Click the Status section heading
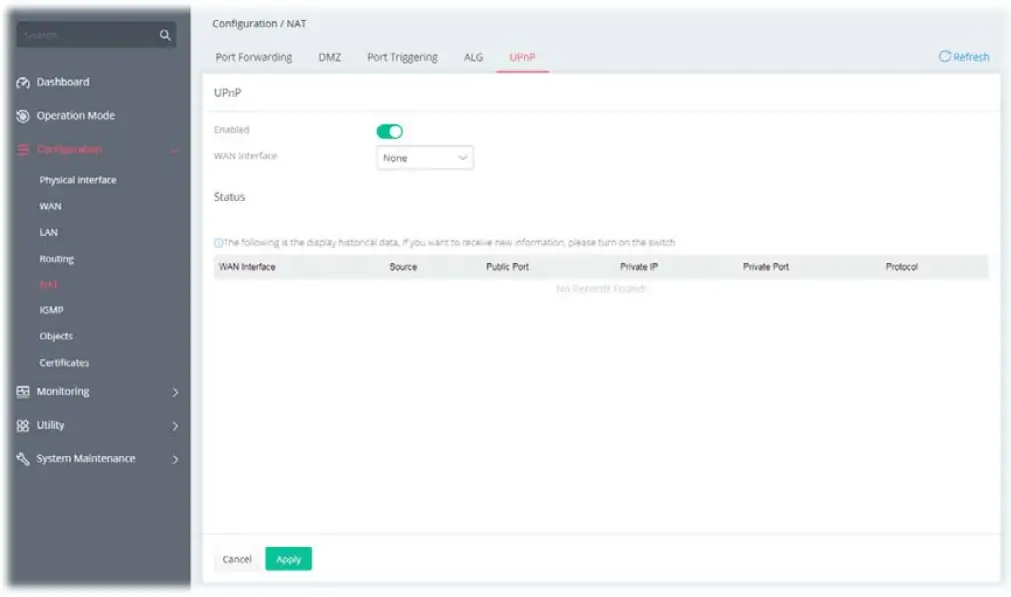Viewport: 1011px width, 597px height. click(230, 197)
